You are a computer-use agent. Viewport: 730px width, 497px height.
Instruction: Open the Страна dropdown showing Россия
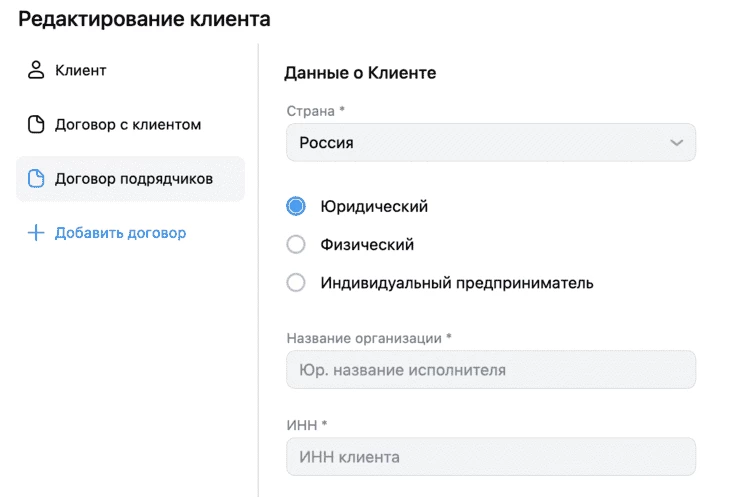click(491, 142)
